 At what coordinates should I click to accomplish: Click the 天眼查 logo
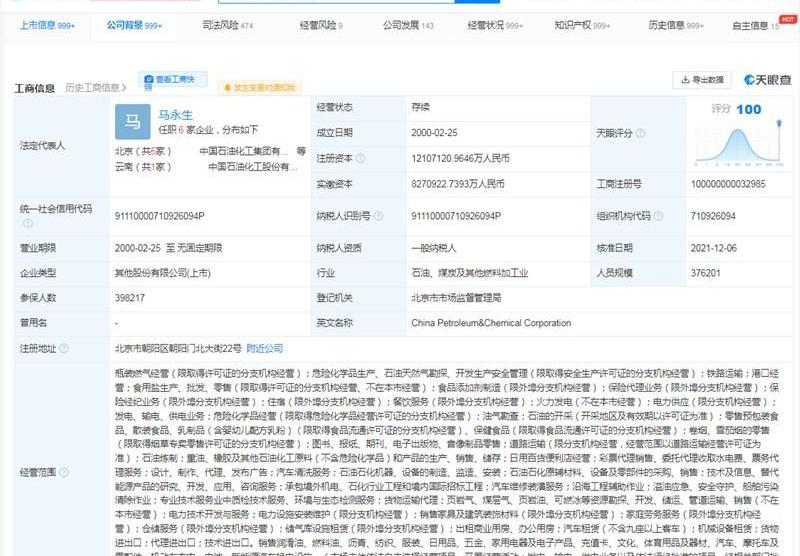767,80
